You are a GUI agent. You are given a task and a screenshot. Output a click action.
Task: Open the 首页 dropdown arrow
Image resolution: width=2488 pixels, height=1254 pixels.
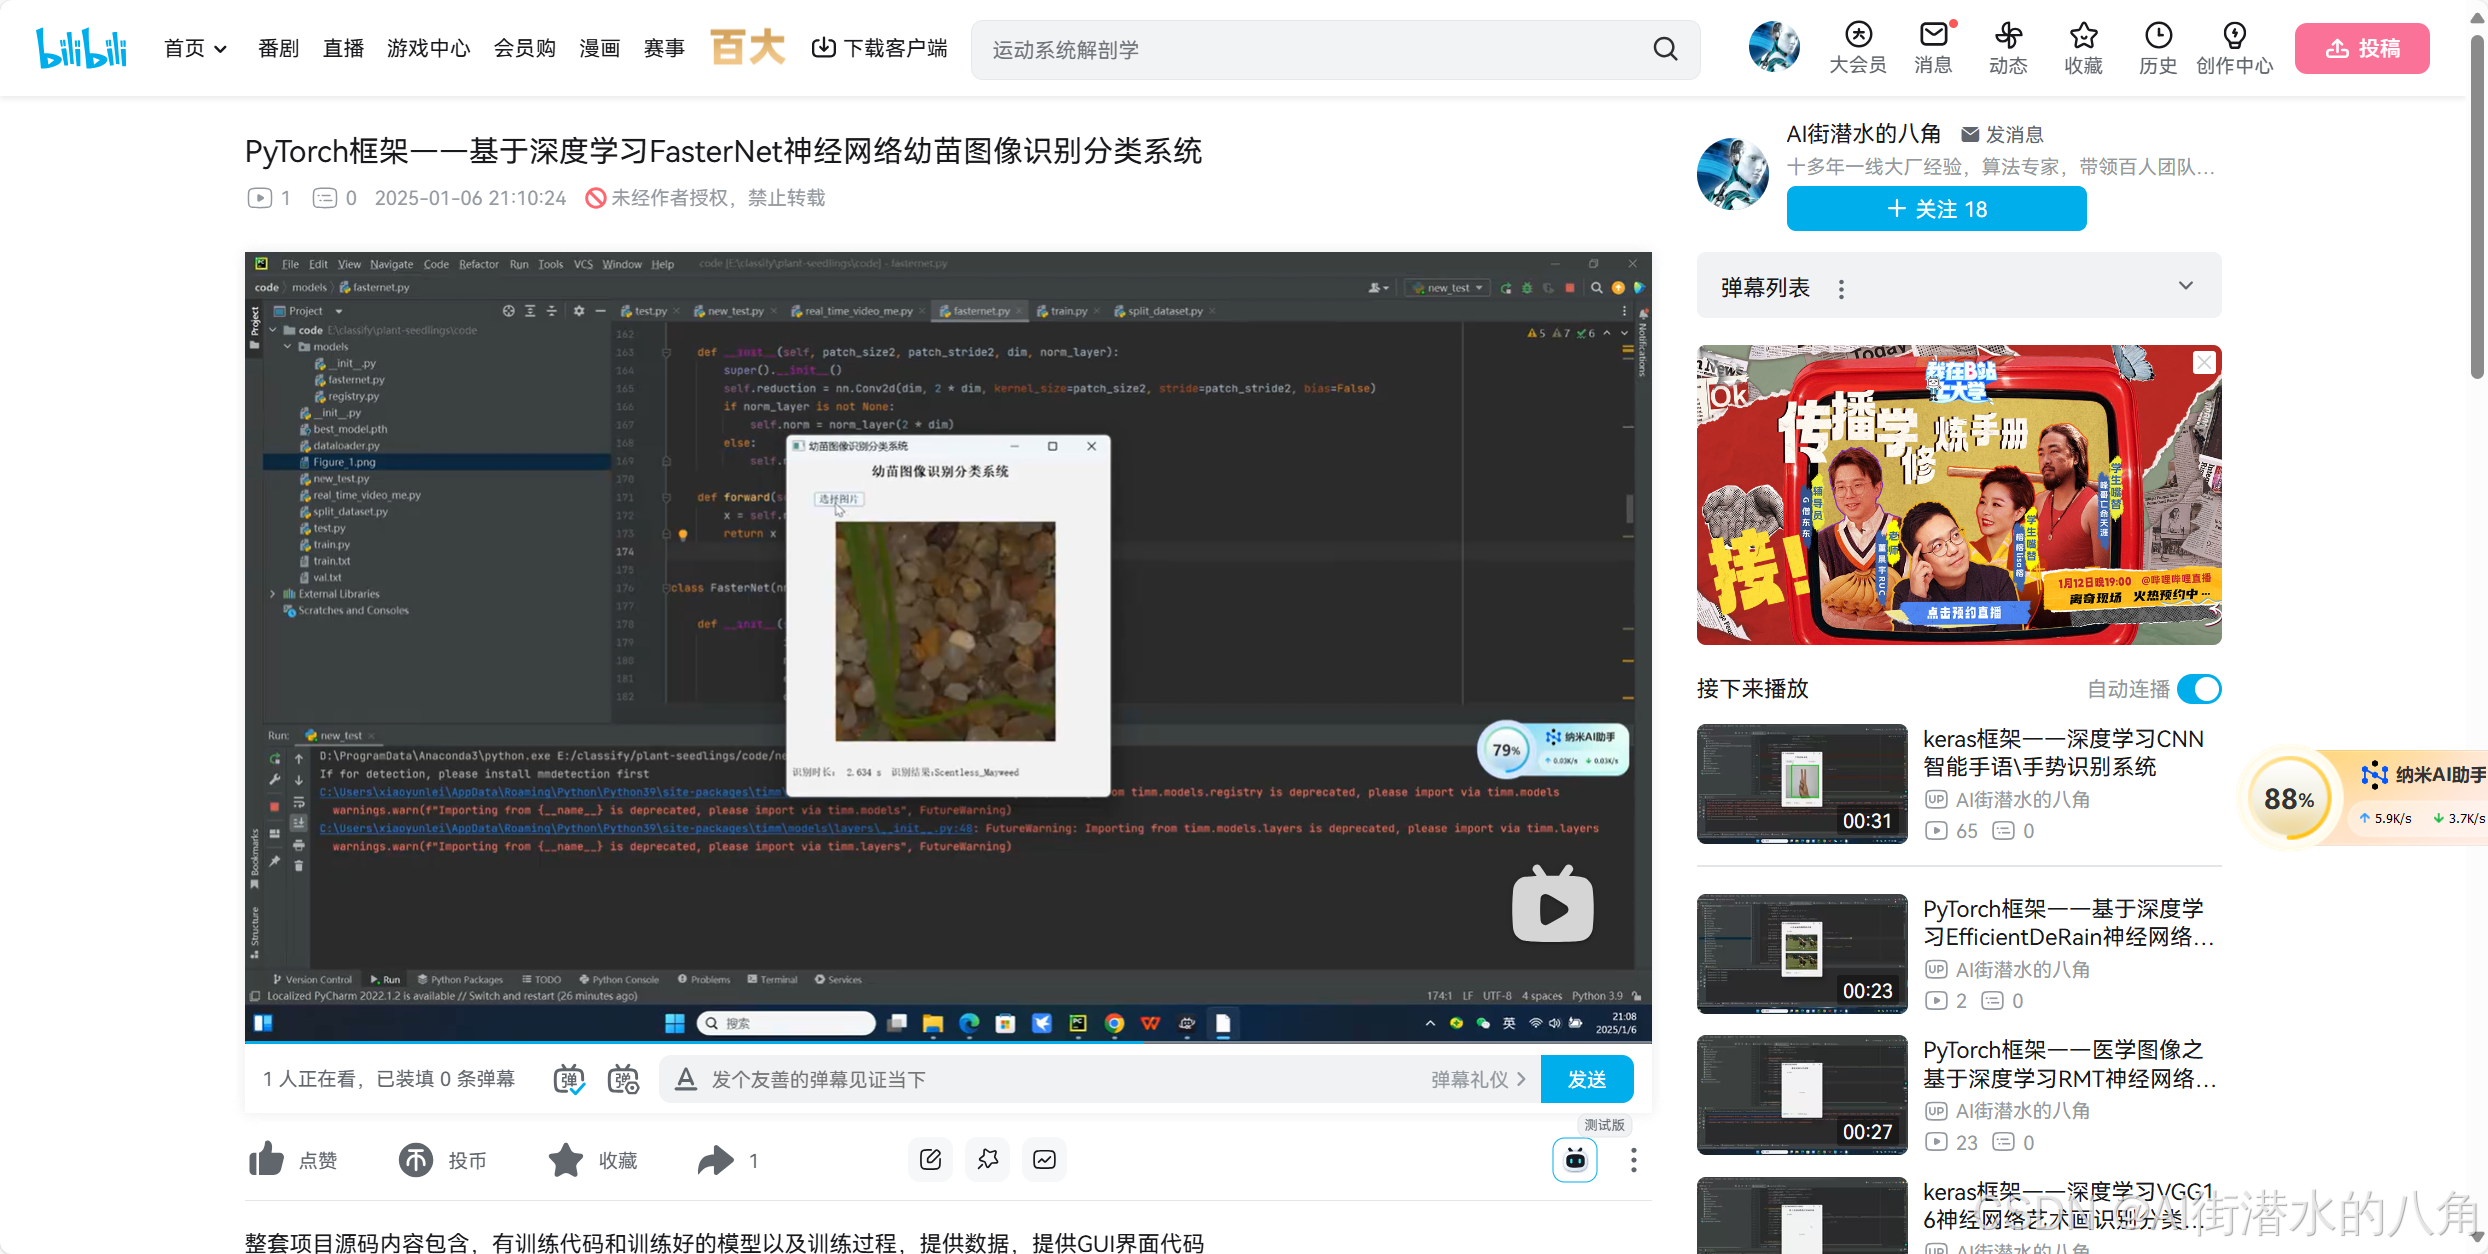click(x=221, y=49)
